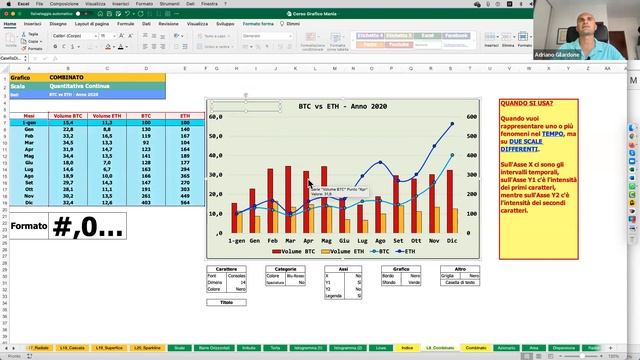640x360 pixels.
Task: Switch to Page Layout view in the status bar
Action: (538, 356)
